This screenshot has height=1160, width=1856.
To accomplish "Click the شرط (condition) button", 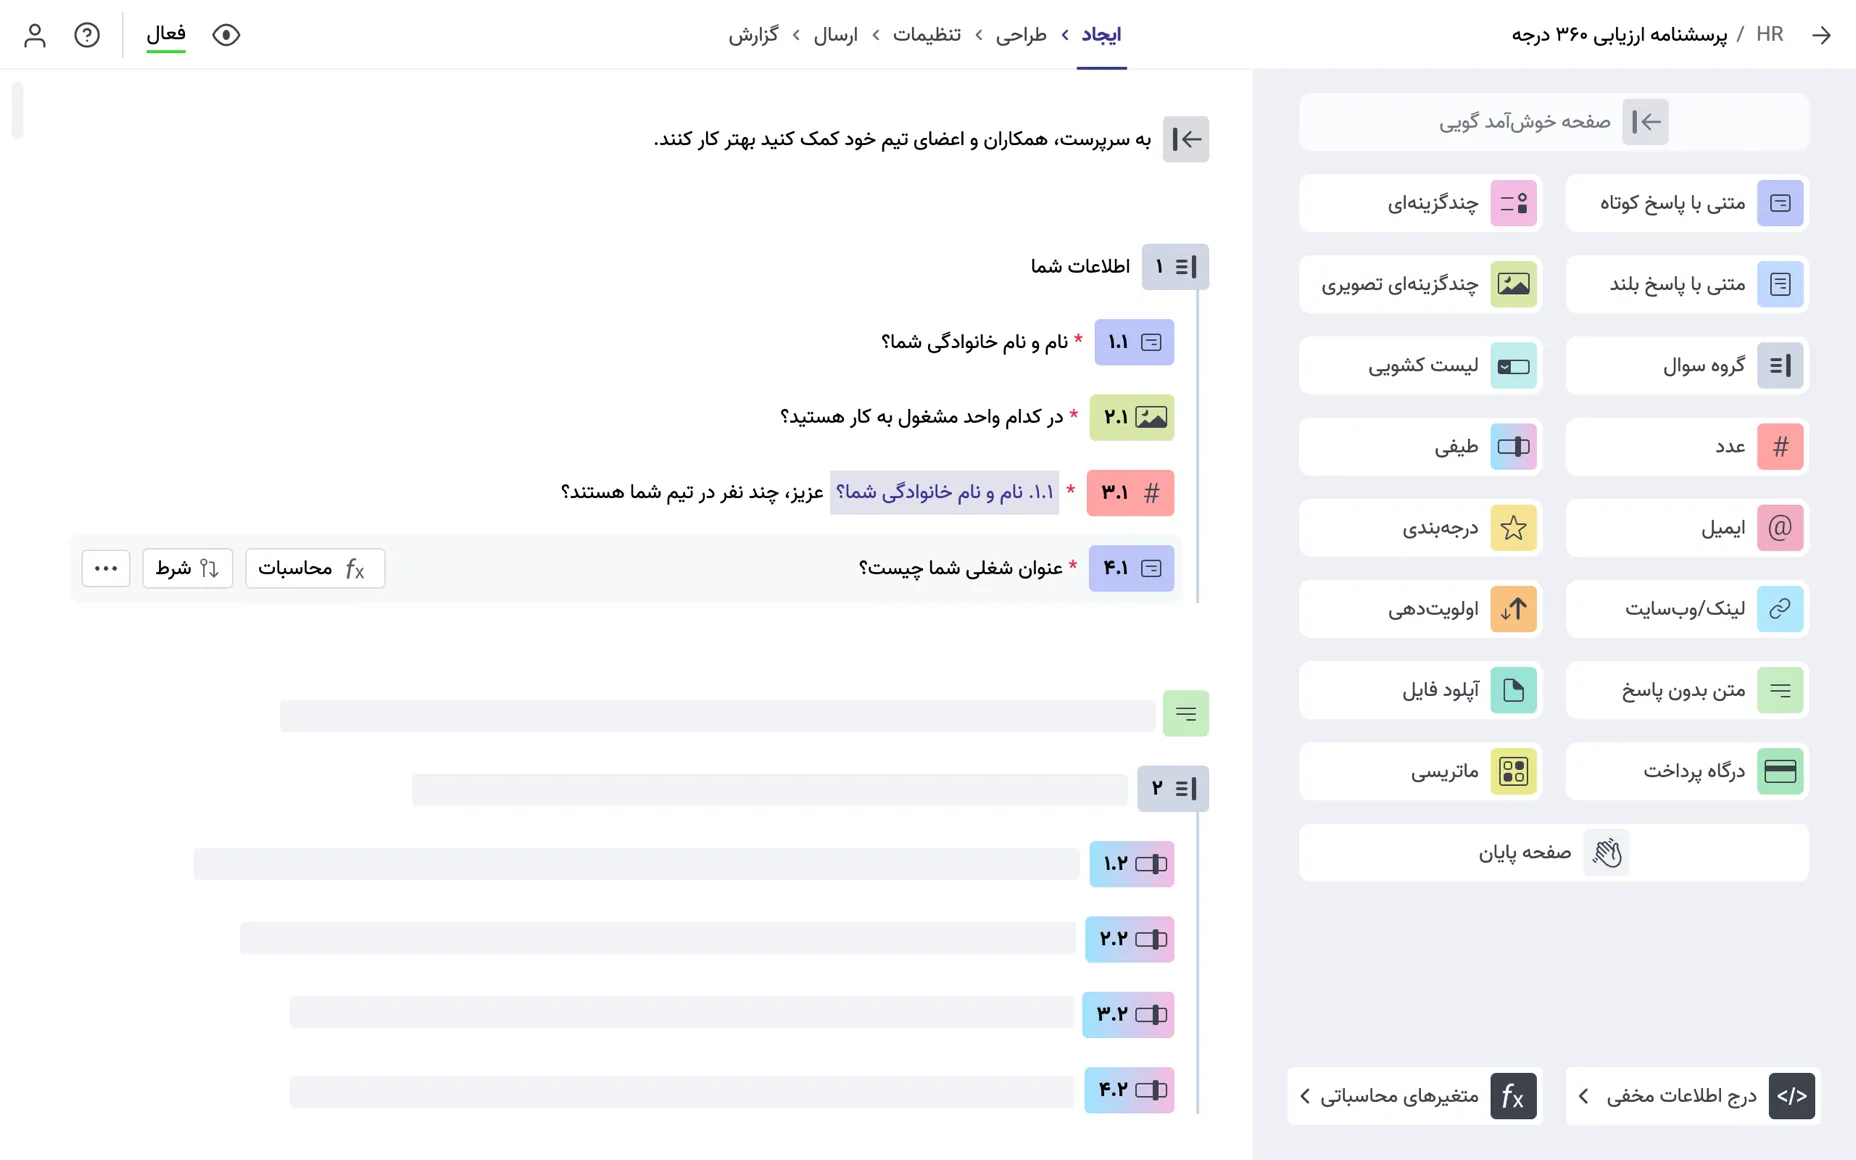I will pos(187,568).
